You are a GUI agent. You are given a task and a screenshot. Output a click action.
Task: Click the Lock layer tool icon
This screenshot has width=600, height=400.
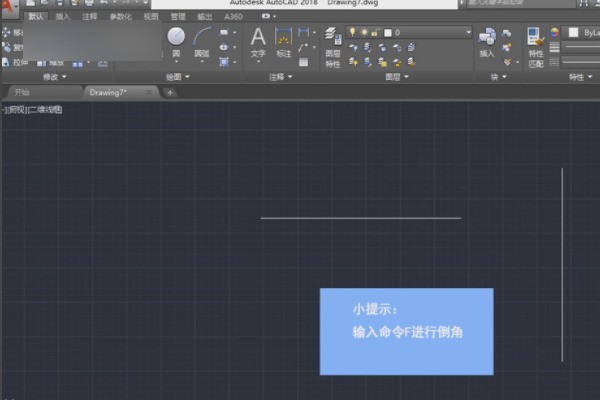click(397, 47)
